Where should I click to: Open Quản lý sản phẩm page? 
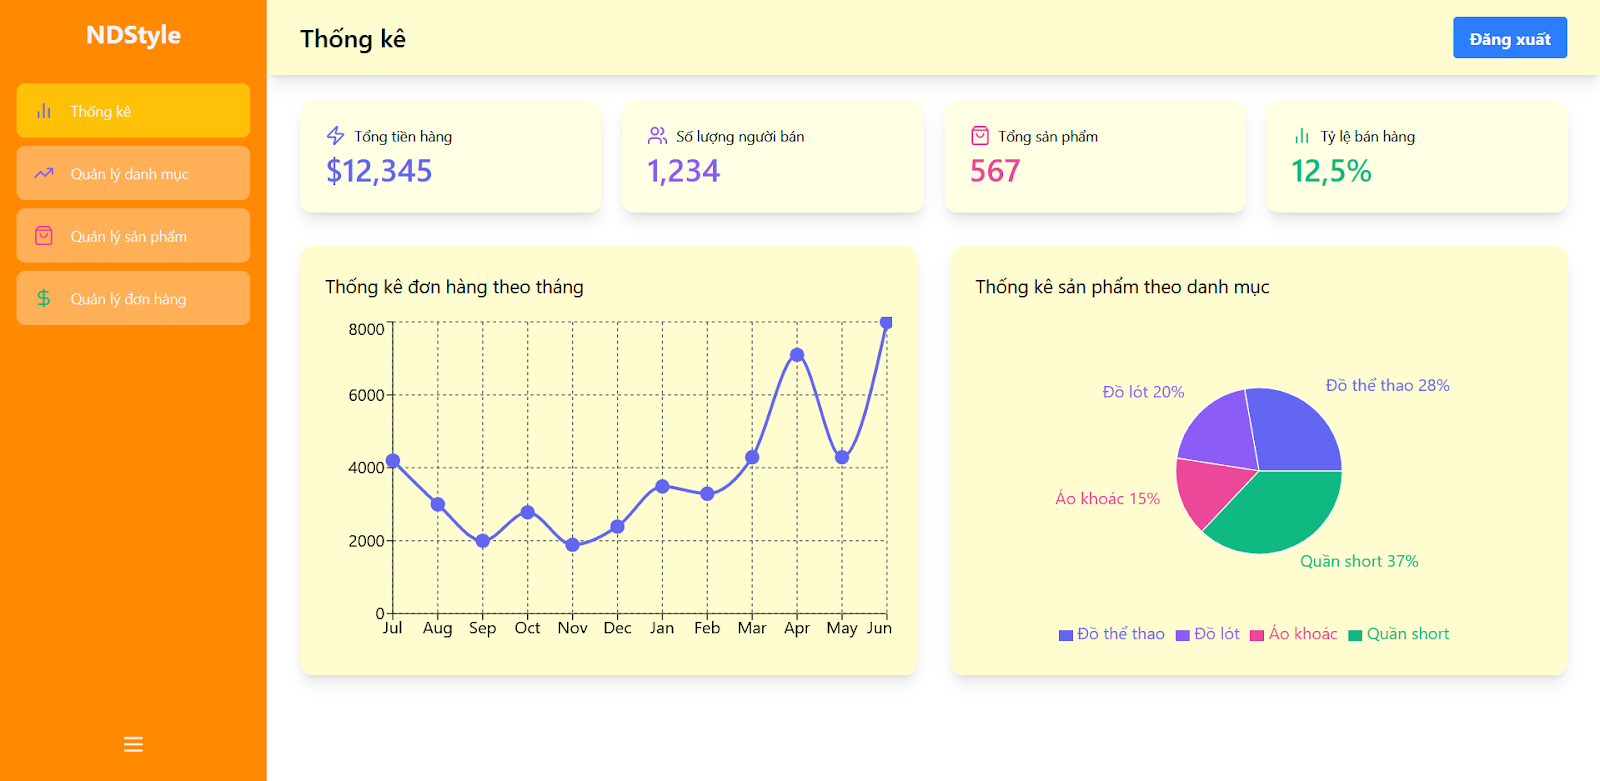(133, 236)
